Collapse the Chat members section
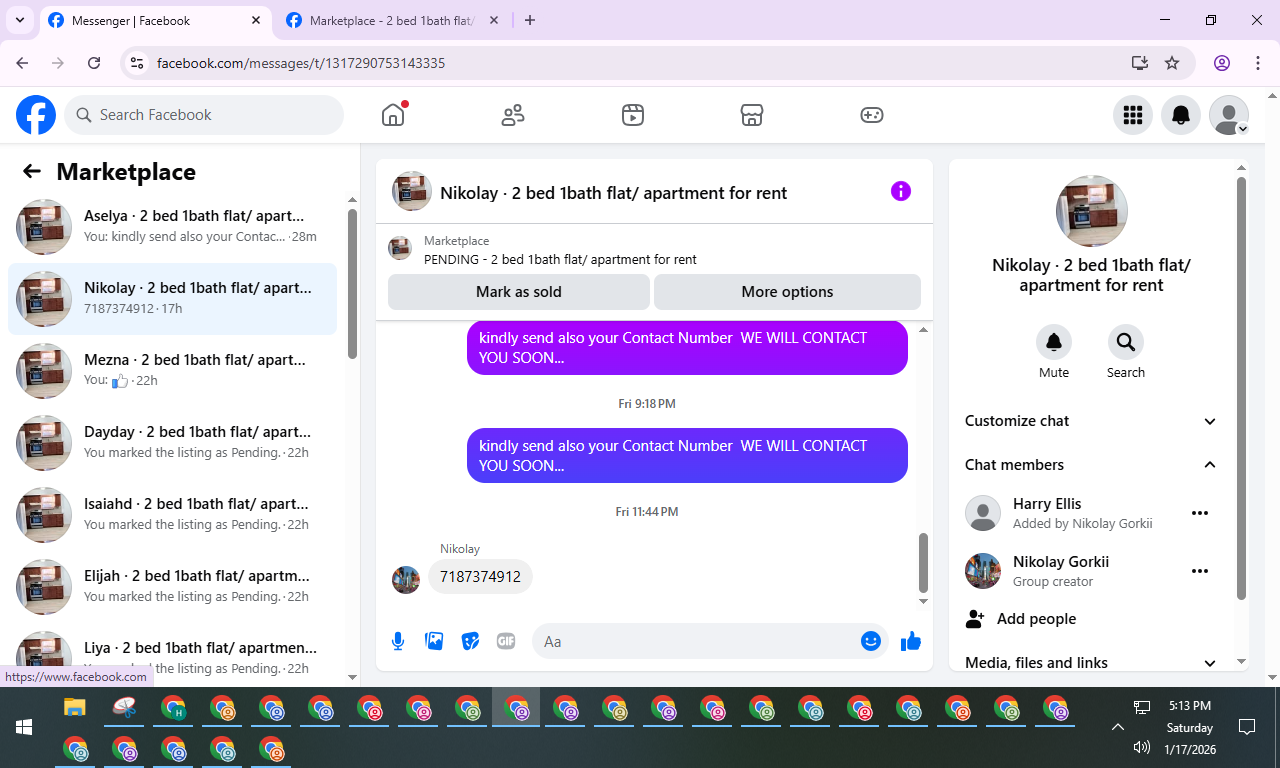The image size is (1280, 768). [x=1092, y=465]
